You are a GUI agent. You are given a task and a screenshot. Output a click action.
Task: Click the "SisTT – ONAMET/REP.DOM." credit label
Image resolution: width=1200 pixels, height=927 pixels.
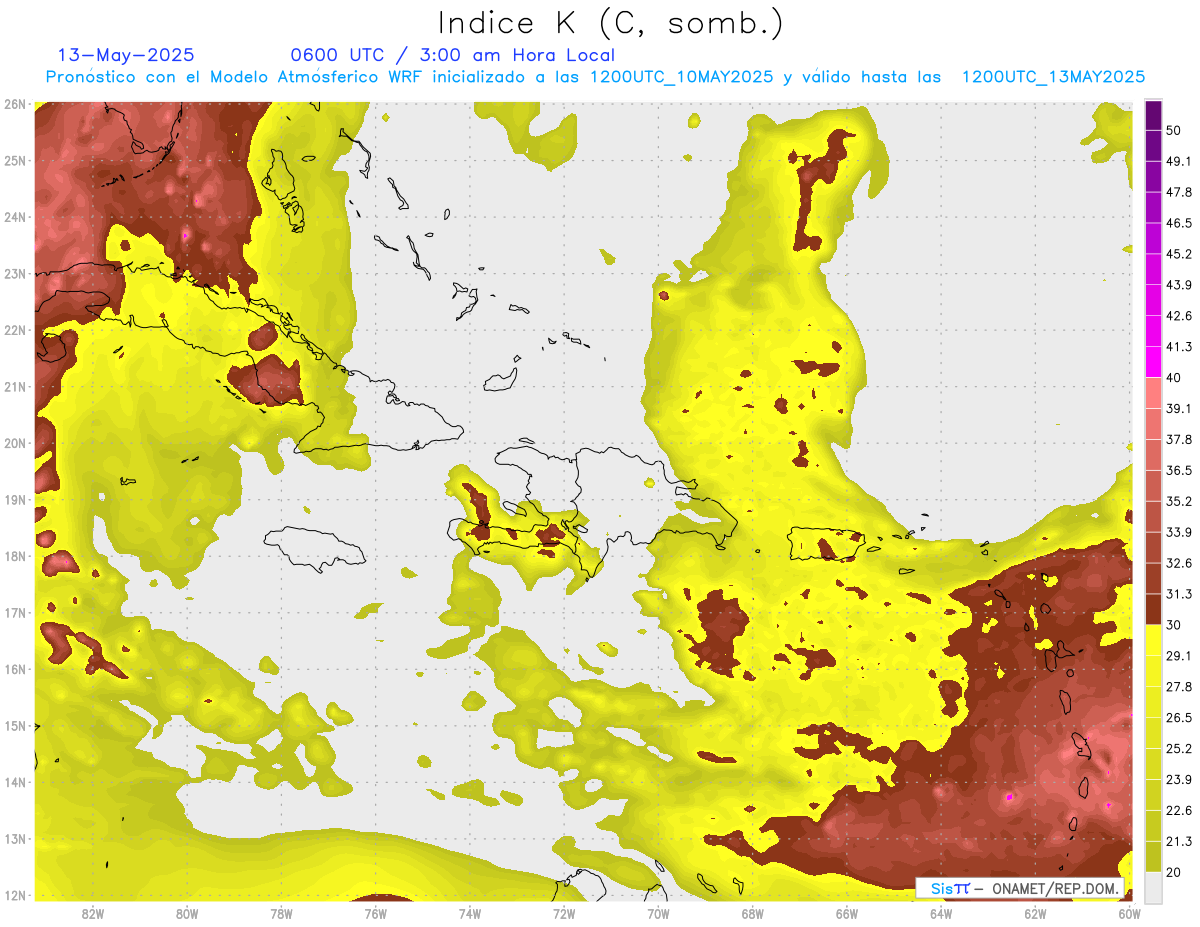pos(1020,888)
